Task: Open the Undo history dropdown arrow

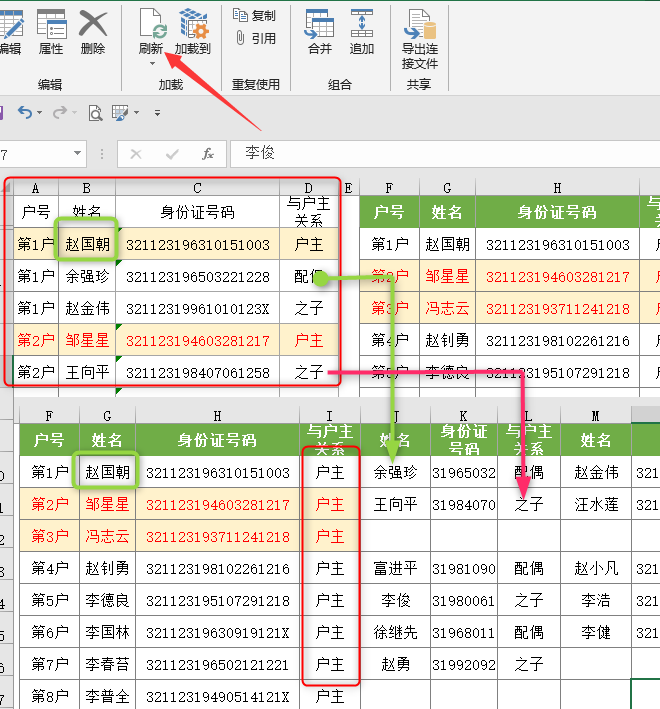Action: [39, 113]
